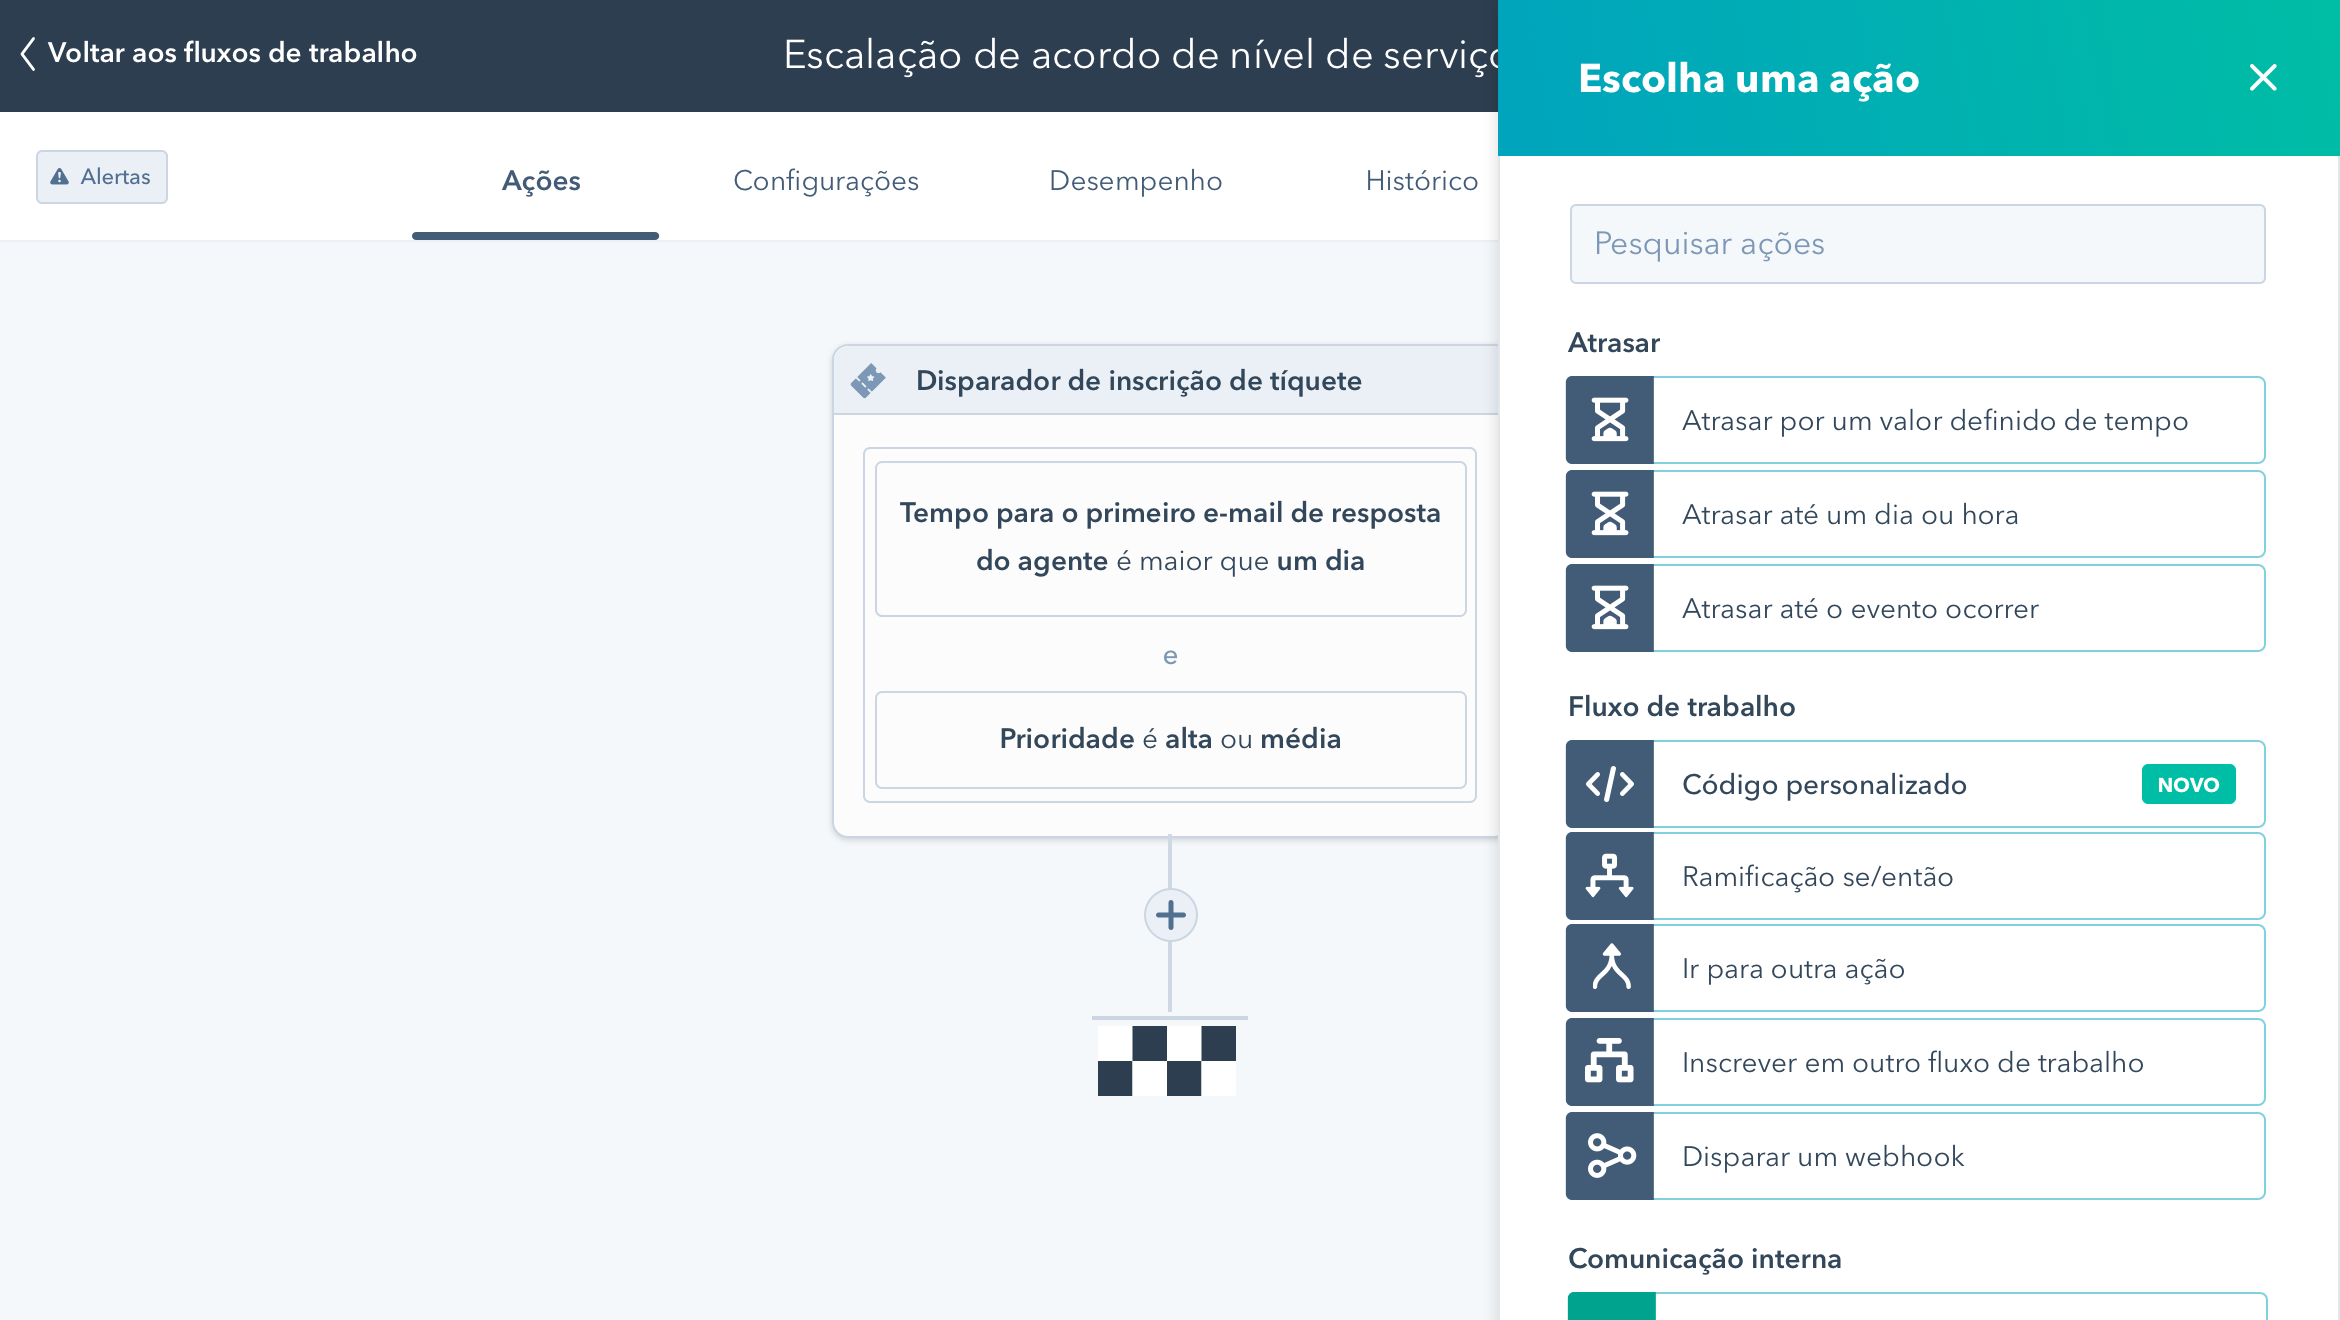Click the enroll in another workflow icon

click(x=1609, y=1062)
